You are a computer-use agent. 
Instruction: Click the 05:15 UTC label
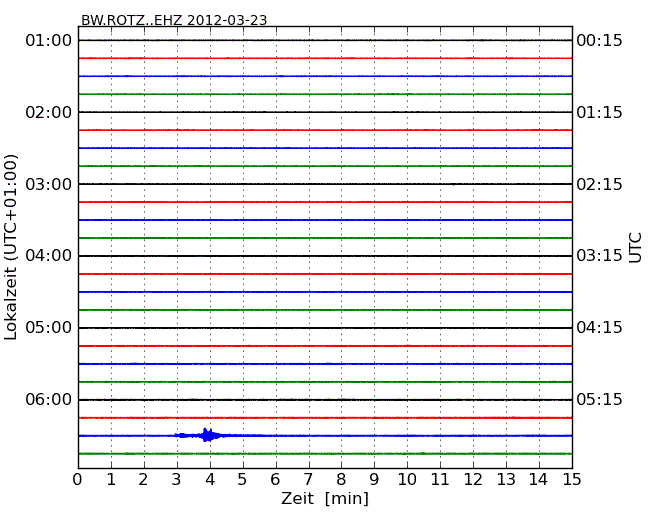click(x=599, y=399)
